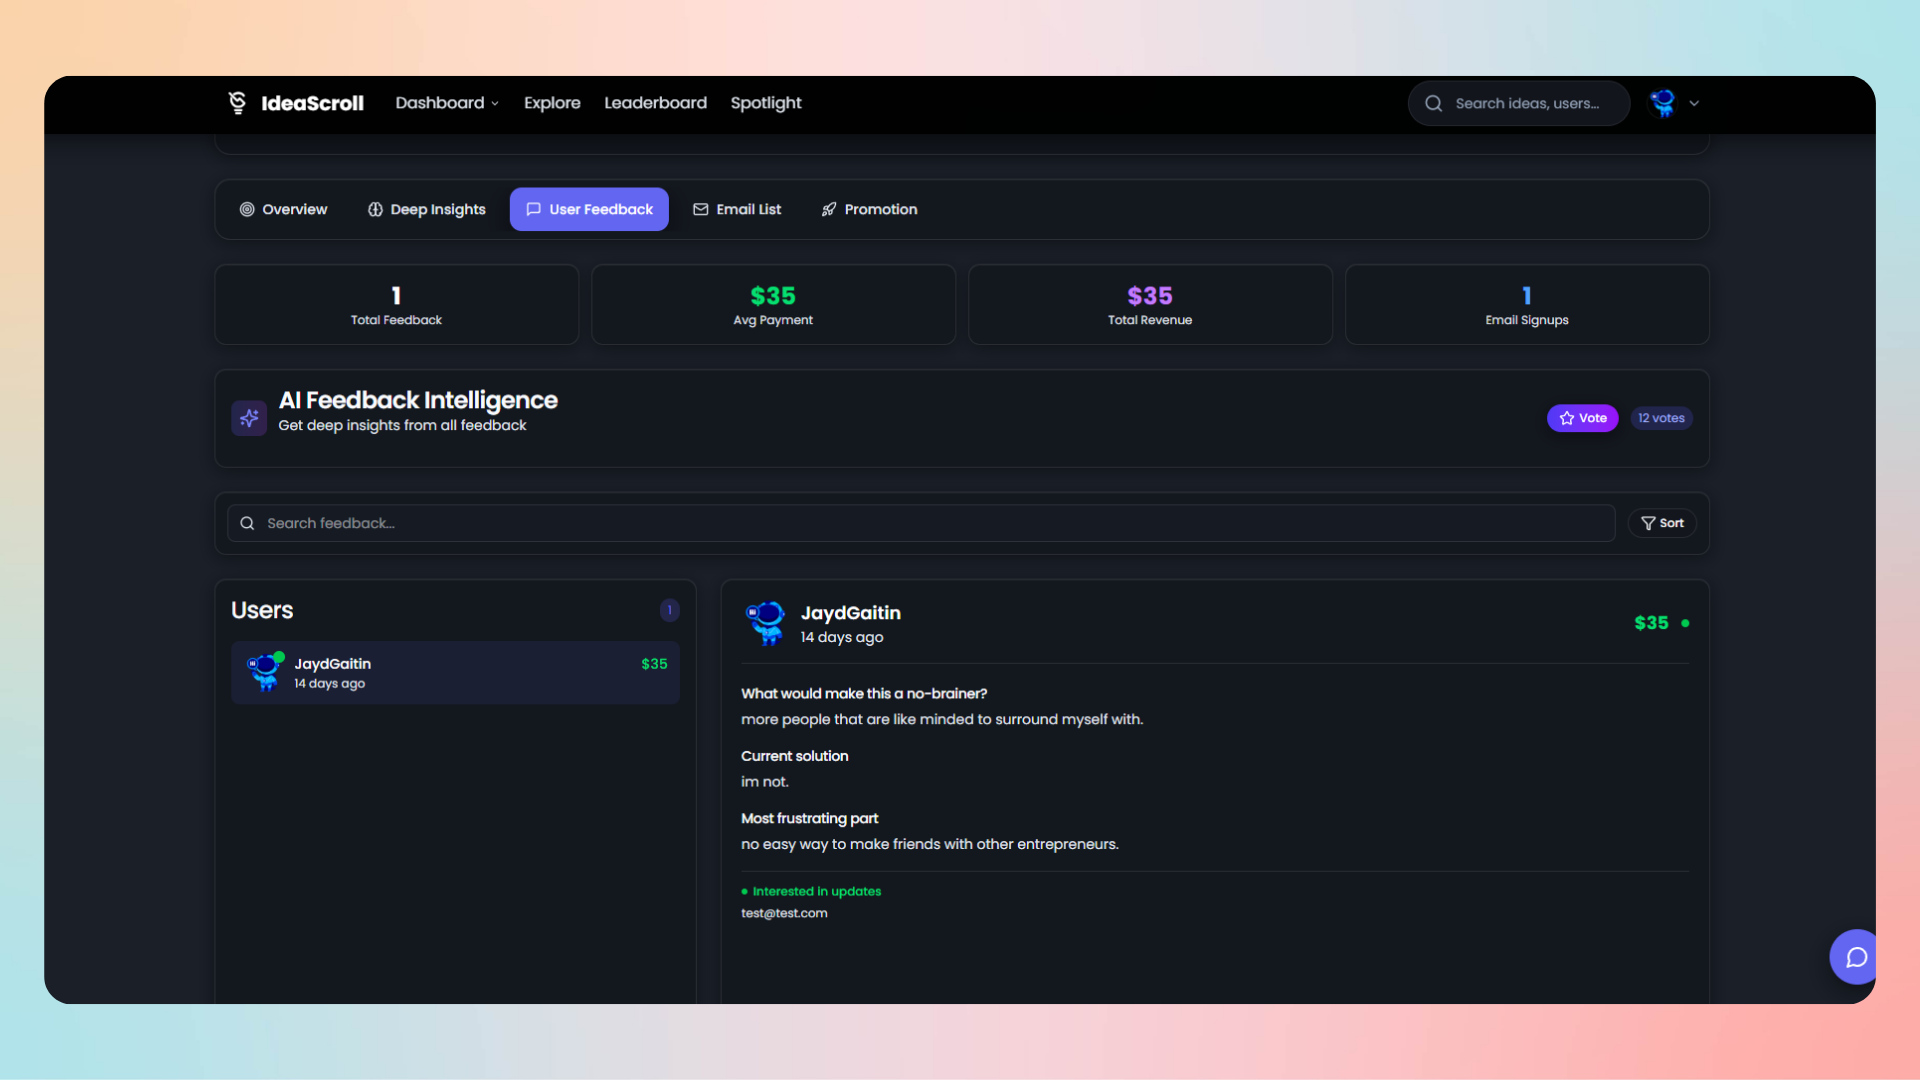Click the profile avatar in top bar
Viewport: 1920px width, 1080px height.
1663,103
